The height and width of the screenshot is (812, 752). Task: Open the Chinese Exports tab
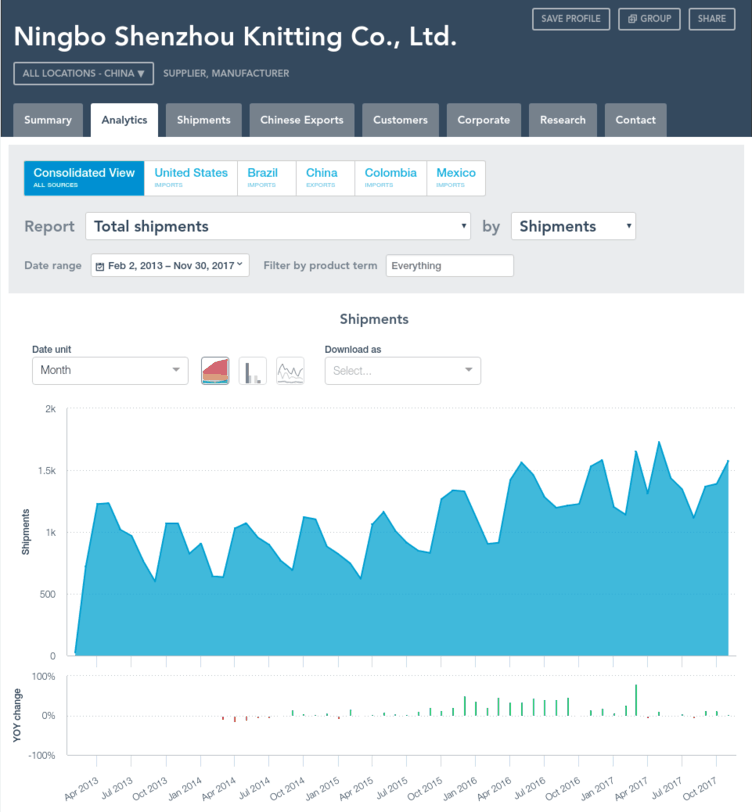302,120
